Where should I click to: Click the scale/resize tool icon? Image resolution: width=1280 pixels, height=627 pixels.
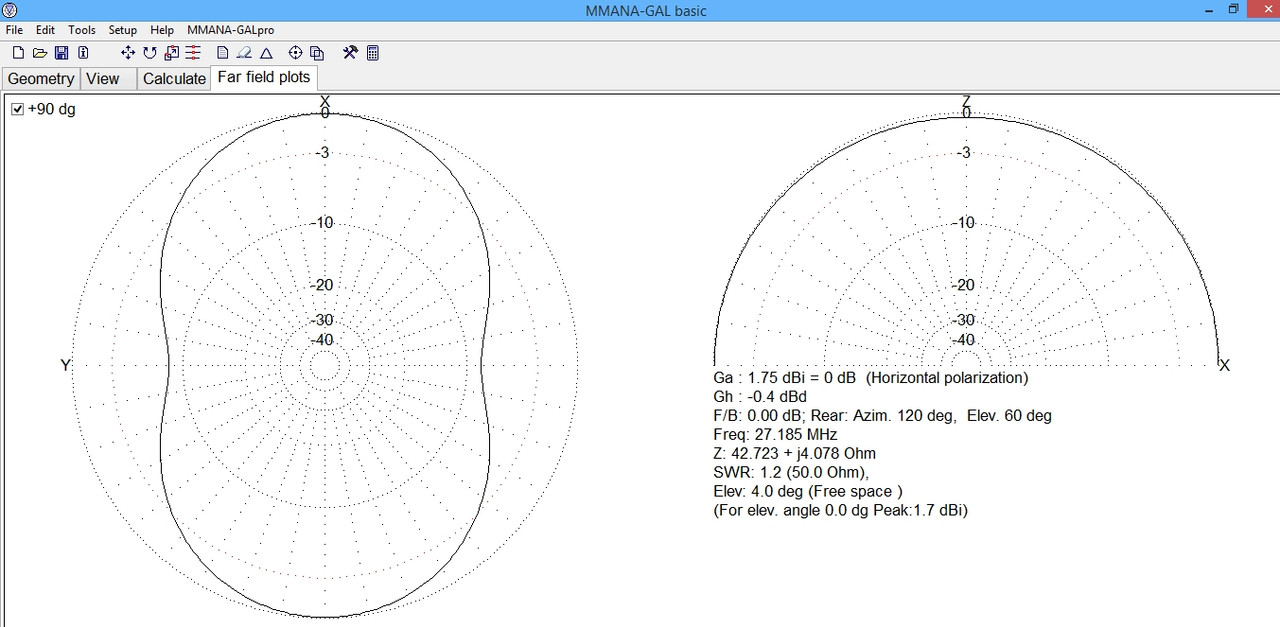click(x=171, y=53)
